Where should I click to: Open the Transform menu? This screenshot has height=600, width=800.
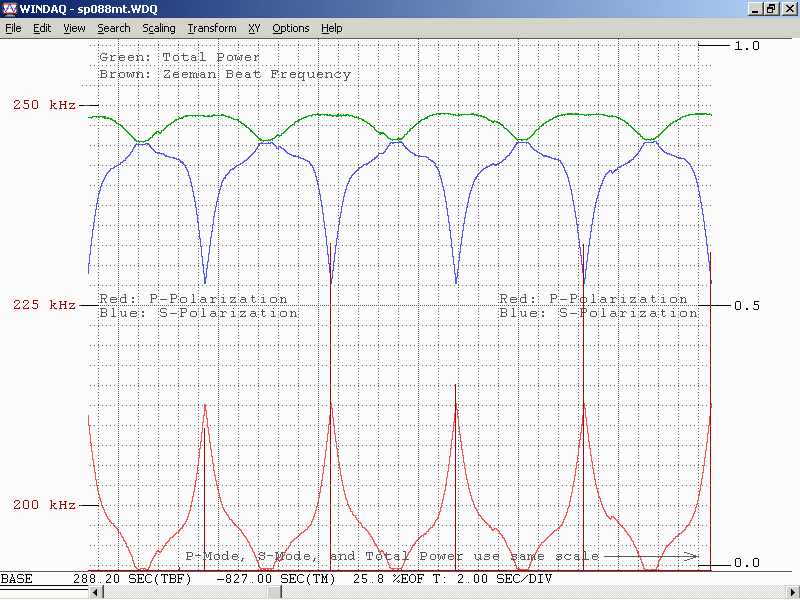212,28
